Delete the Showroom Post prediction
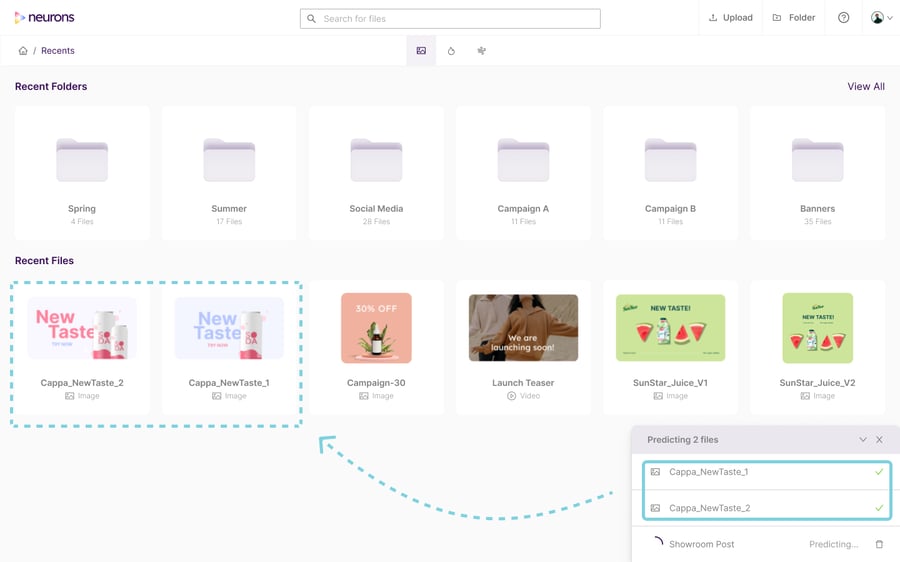Viewport: 900px width, 562px height. click(879, 544)
